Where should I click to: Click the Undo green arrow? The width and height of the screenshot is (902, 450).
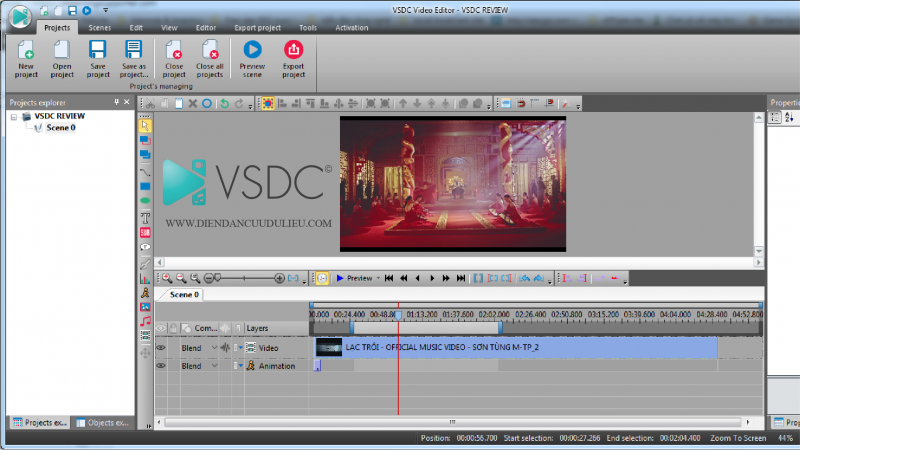[224, 104]
